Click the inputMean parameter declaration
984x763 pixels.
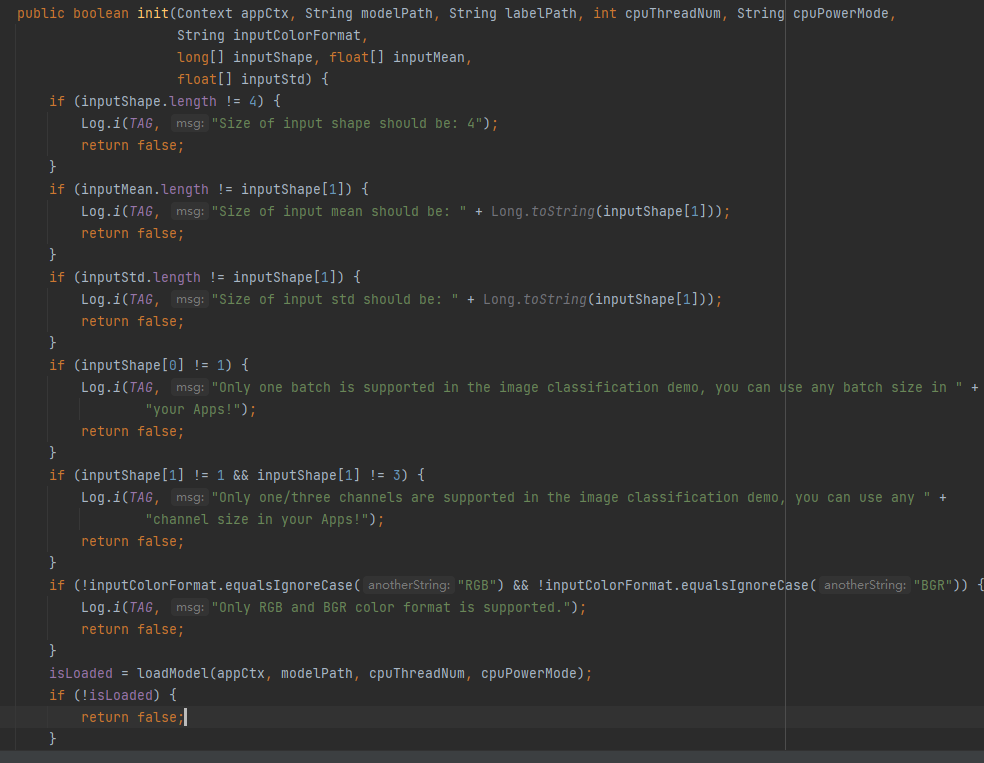[x=429, y=57]
